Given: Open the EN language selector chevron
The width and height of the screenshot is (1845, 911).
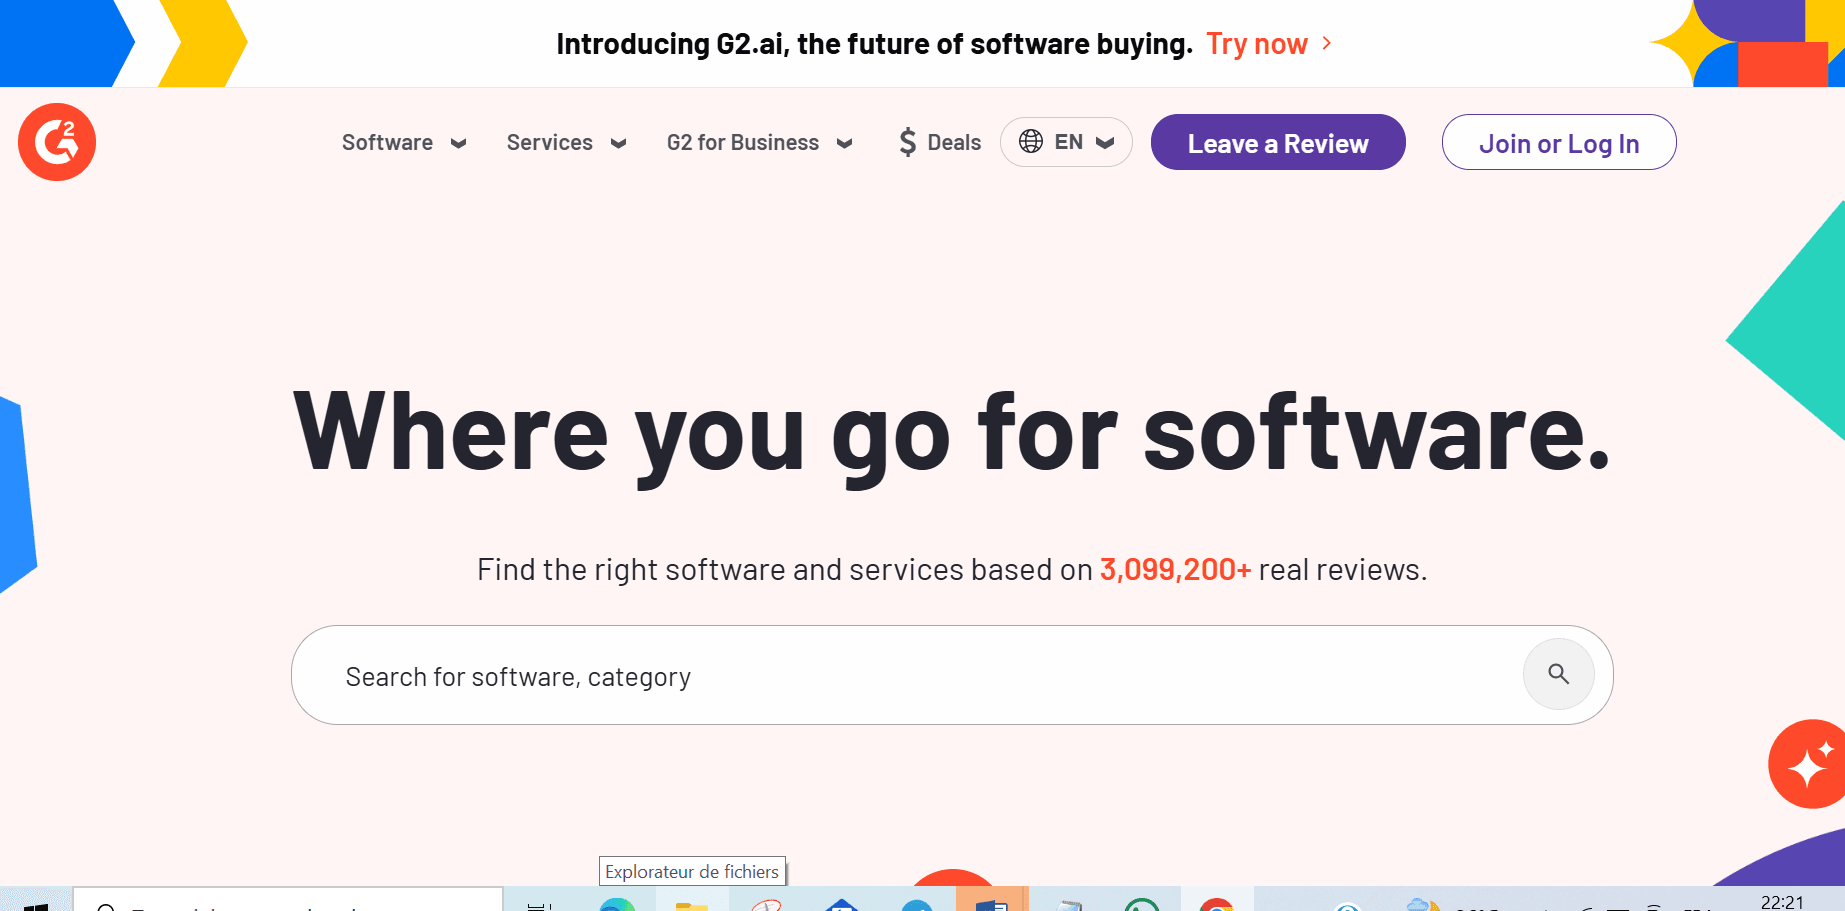Looking at the screenshot, I should point(1105,143).
